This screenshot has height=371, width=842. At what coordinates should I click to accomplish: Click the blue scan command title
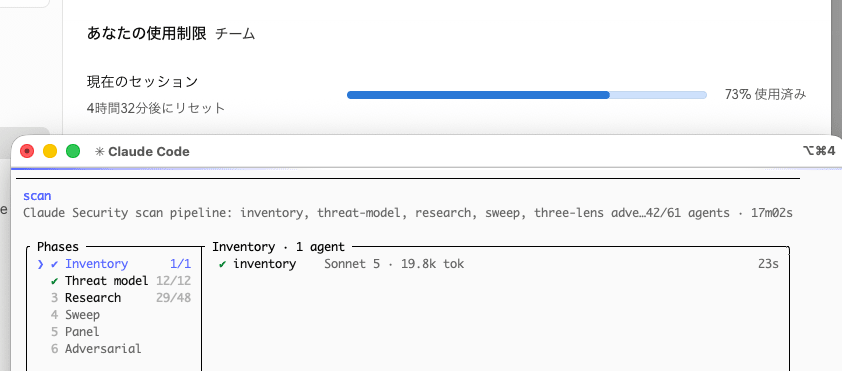click(37, 196)
